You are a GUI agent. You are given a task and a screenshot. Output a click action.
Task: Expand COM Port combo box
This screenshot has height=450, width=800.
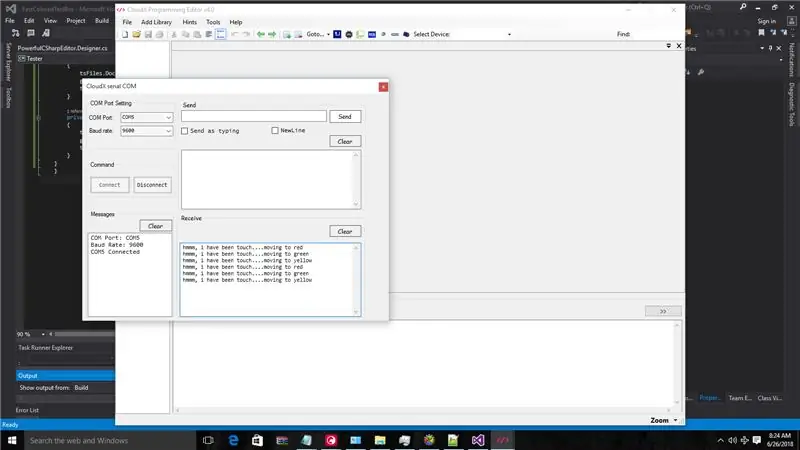coord(168,117)
